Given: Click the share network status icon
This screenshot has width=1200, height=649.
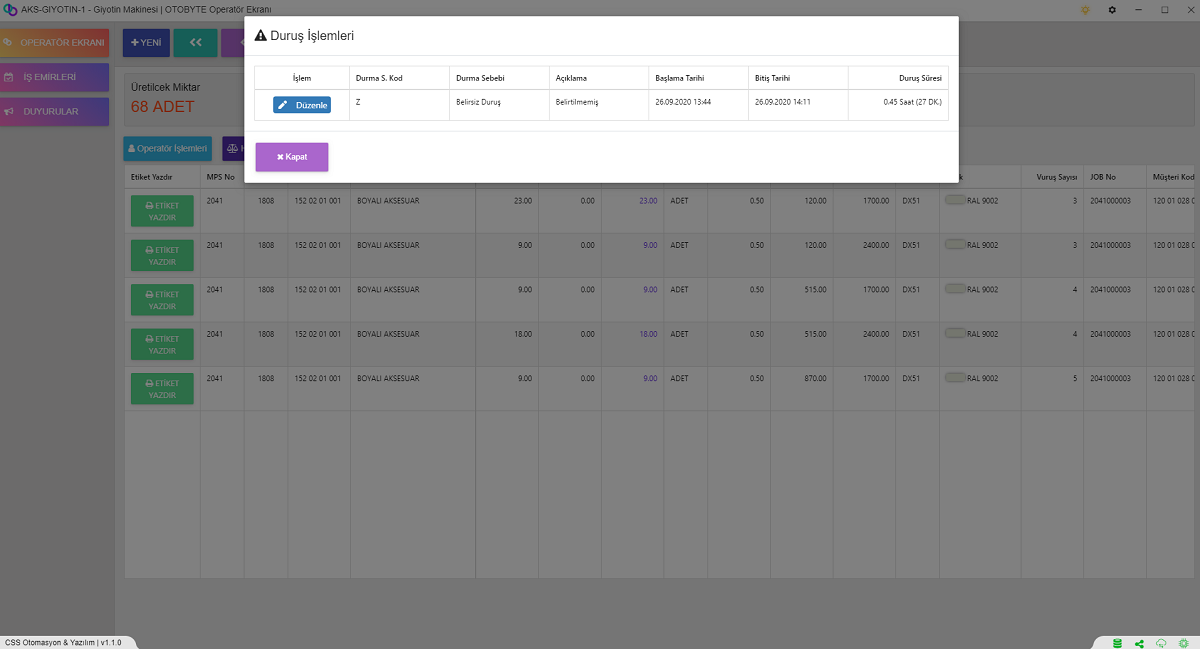Looking at the screenshot, I should (x=1140, y=642).
